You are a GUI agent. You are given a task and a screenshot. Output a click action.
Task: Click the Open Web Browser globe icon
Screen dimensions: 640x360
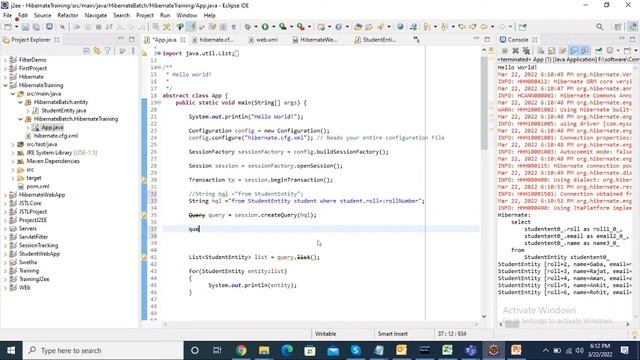point(400,27)
